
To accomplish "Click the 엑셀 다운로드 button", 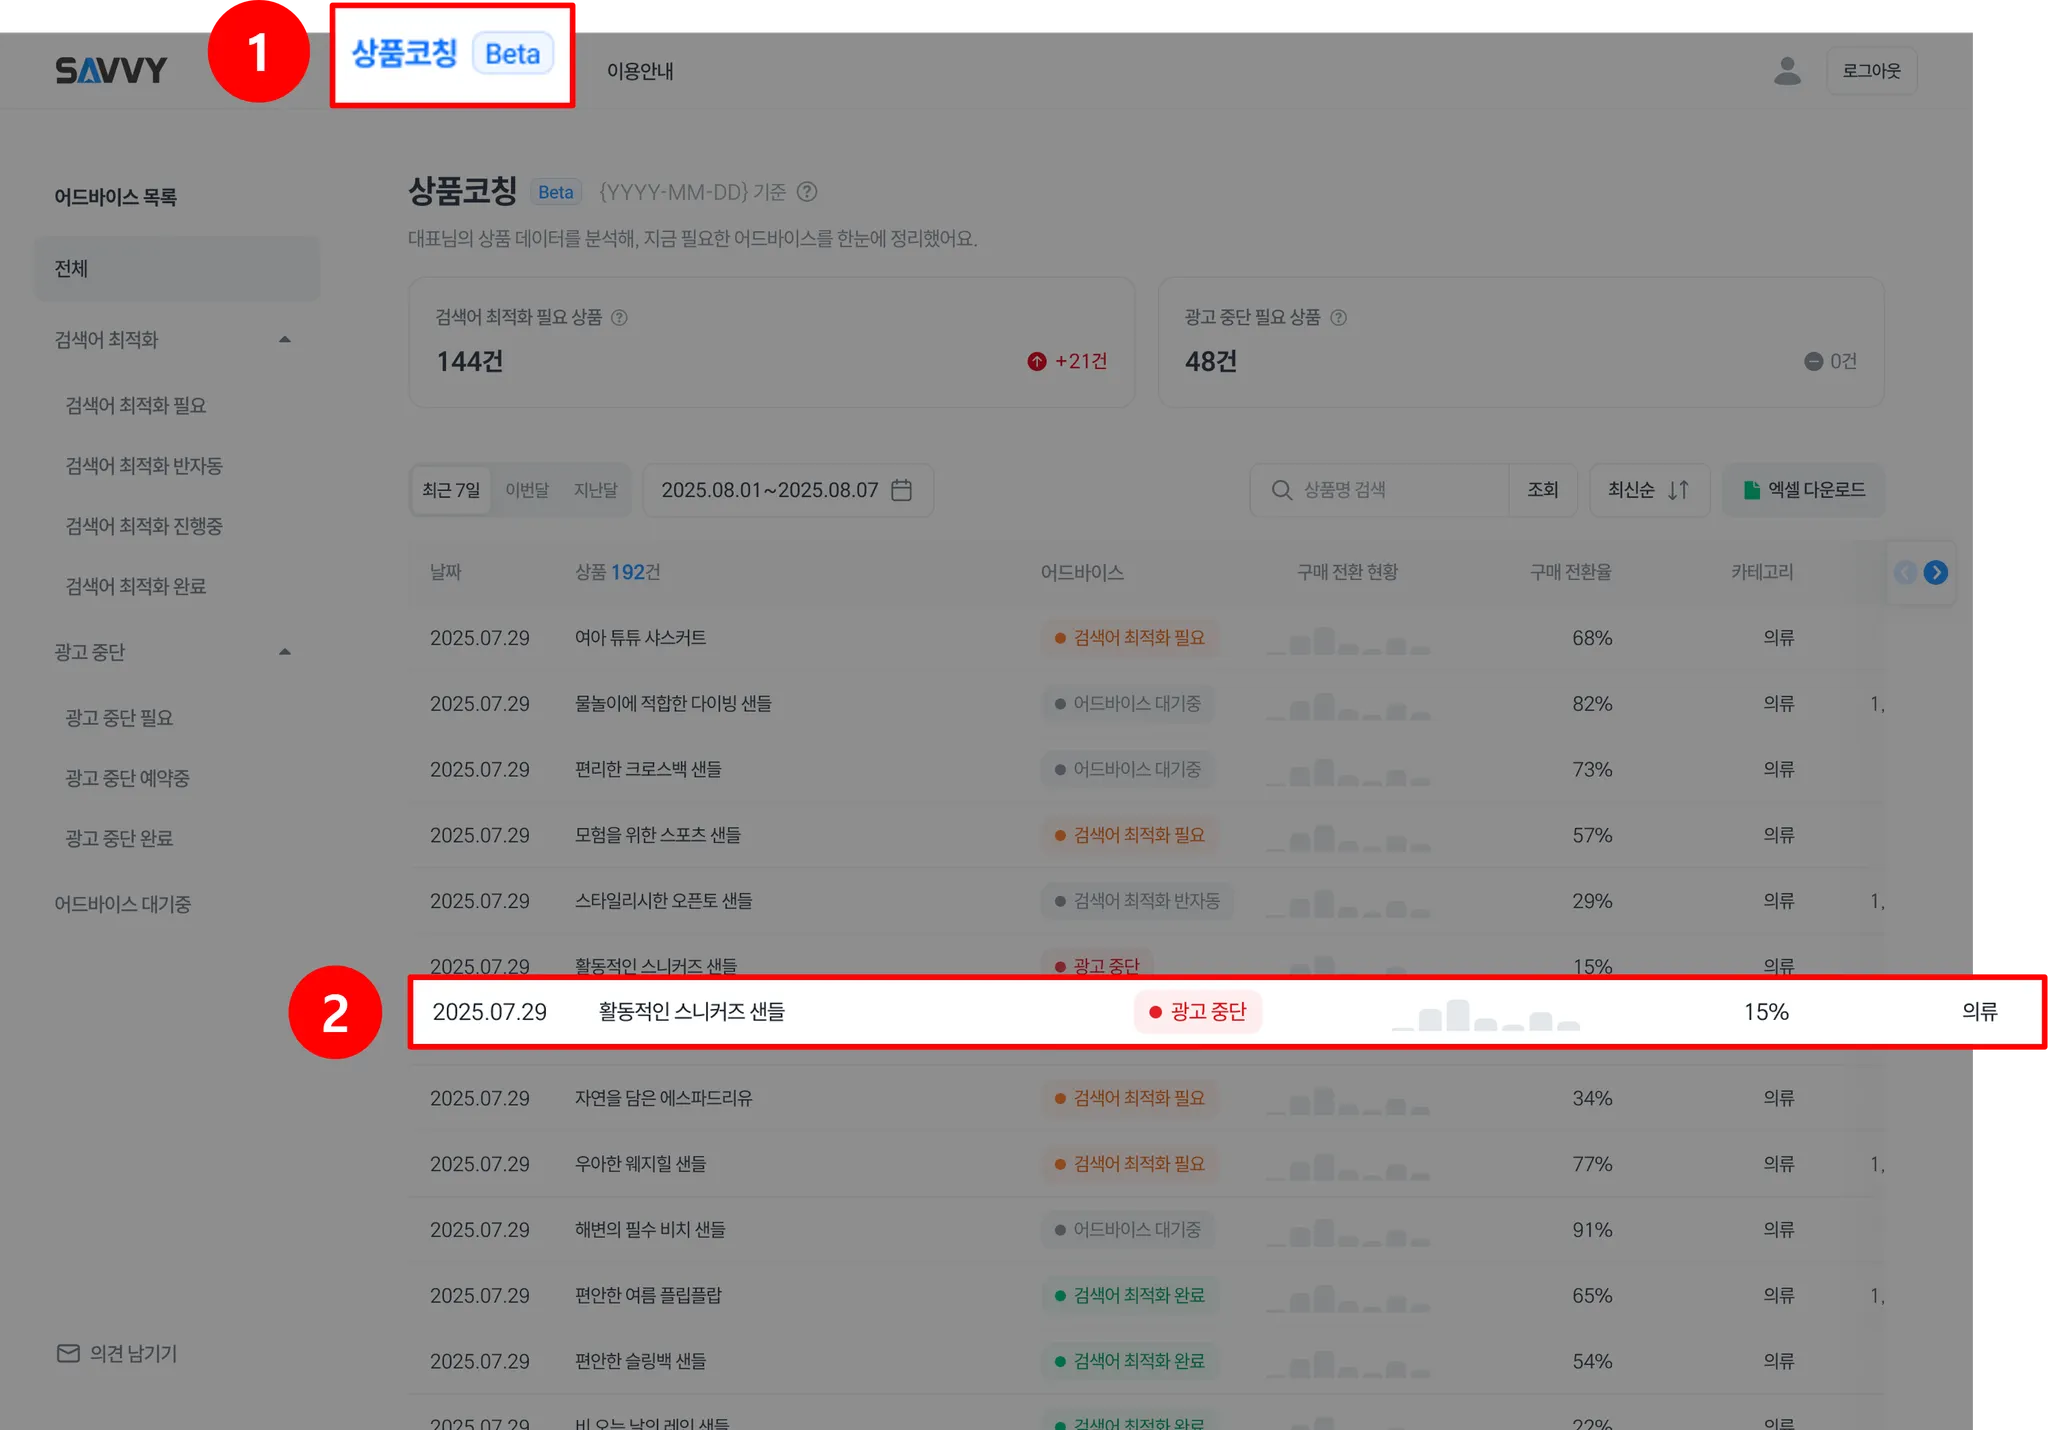I will [x=1804, y=490].
